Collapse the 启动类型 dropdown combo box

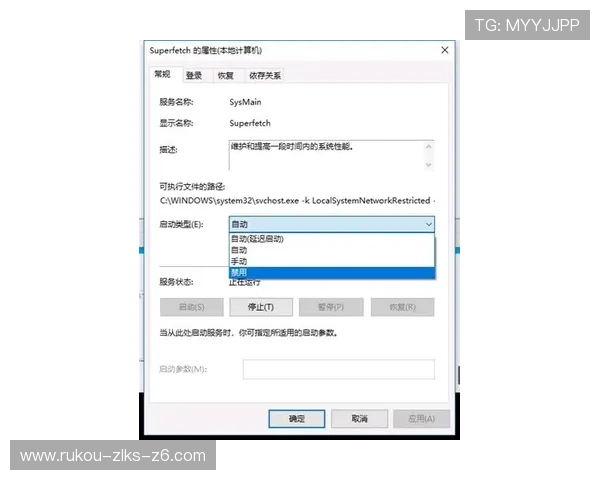332,224
